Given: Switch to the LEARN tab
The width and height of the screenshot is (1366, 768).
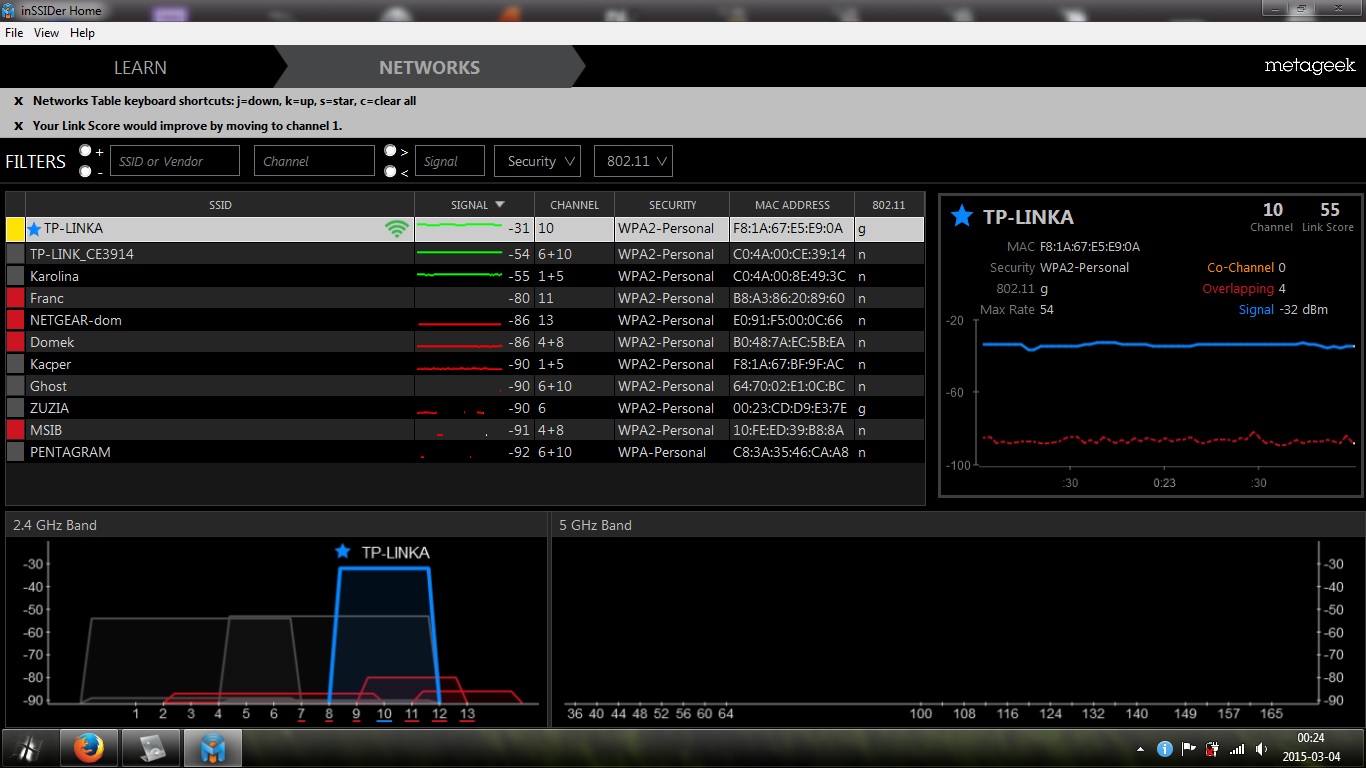Looking at the screenshot, I should [140, 68].
